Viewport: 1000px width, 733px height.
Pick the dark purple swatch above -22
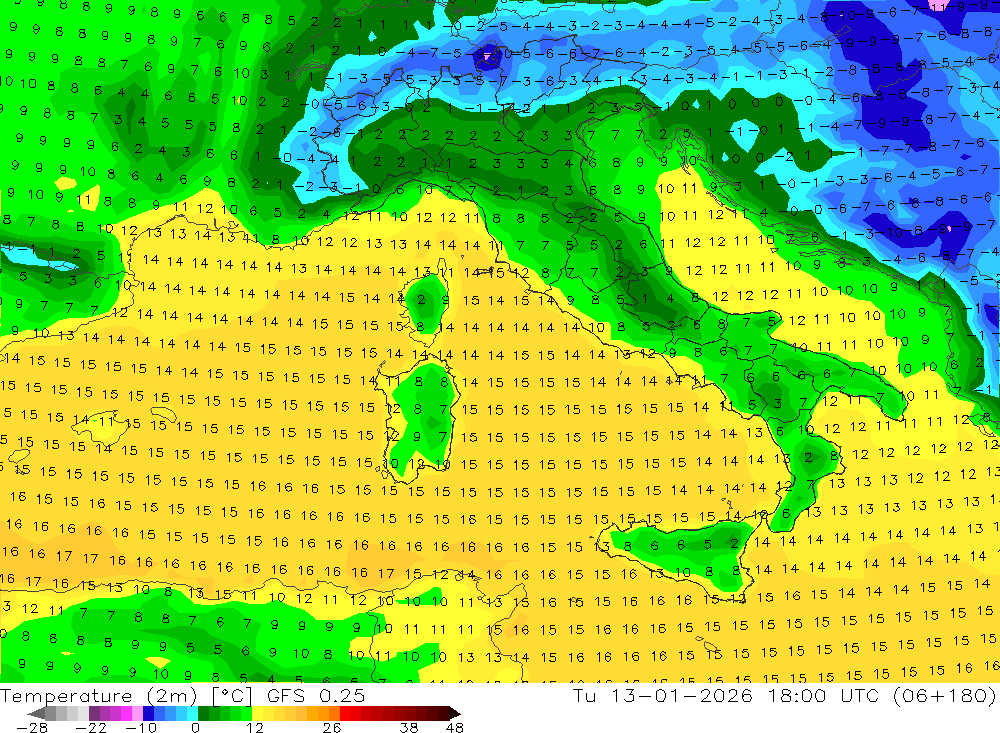click(x=94, y=713)
